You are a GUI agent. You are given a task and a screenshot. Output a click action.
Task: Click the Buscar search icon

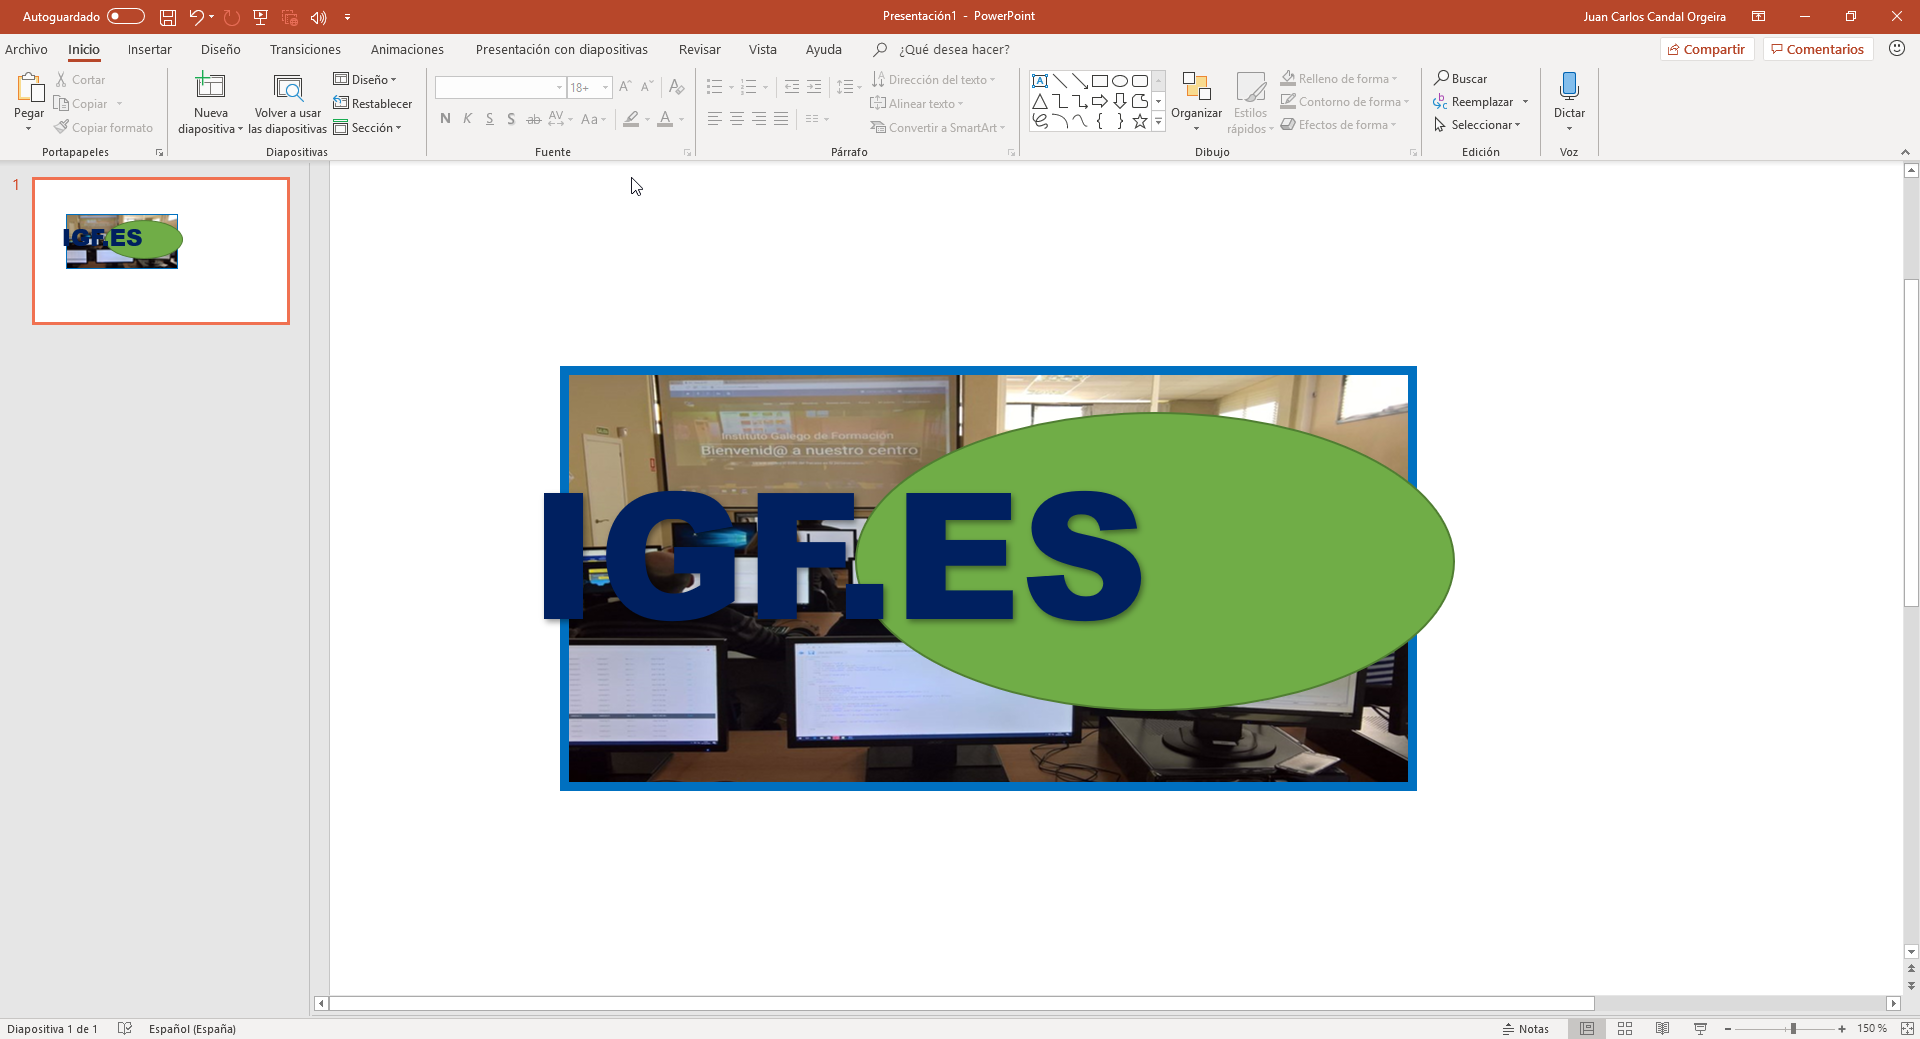pos(1443,78)
